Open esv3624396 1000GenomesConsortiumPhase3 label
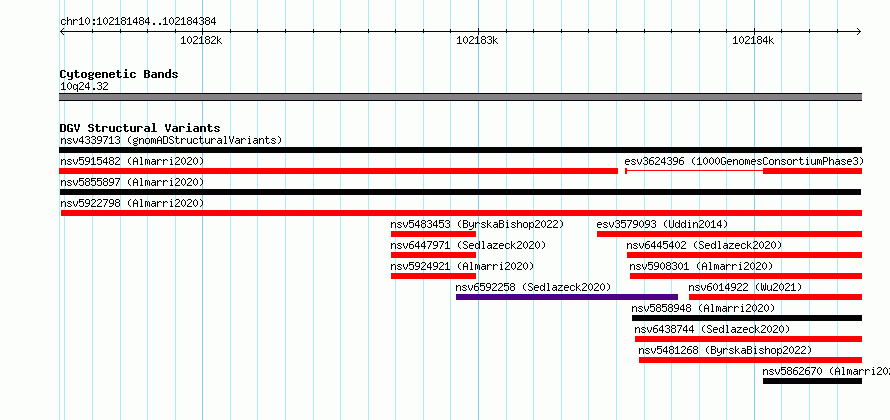 coord(744,161)
